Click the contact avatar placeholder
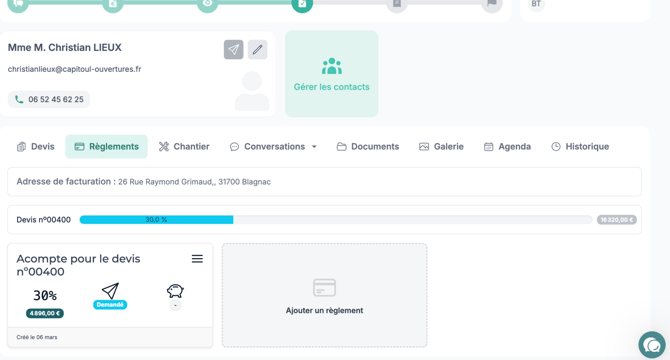This screenshot has width=670, height=360. point(252,91)
